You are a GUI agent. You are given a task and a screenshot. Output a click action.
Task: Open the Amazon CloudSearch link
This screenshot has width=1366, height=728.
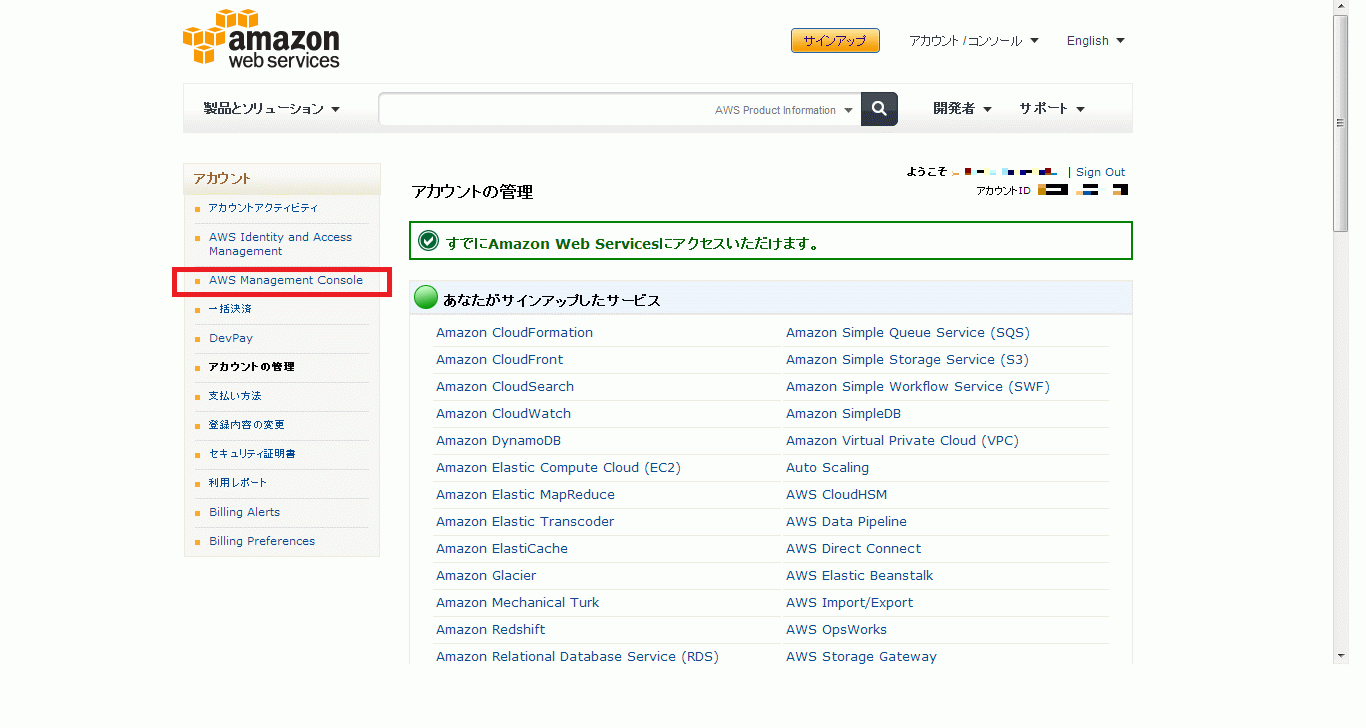pos(505,387)
